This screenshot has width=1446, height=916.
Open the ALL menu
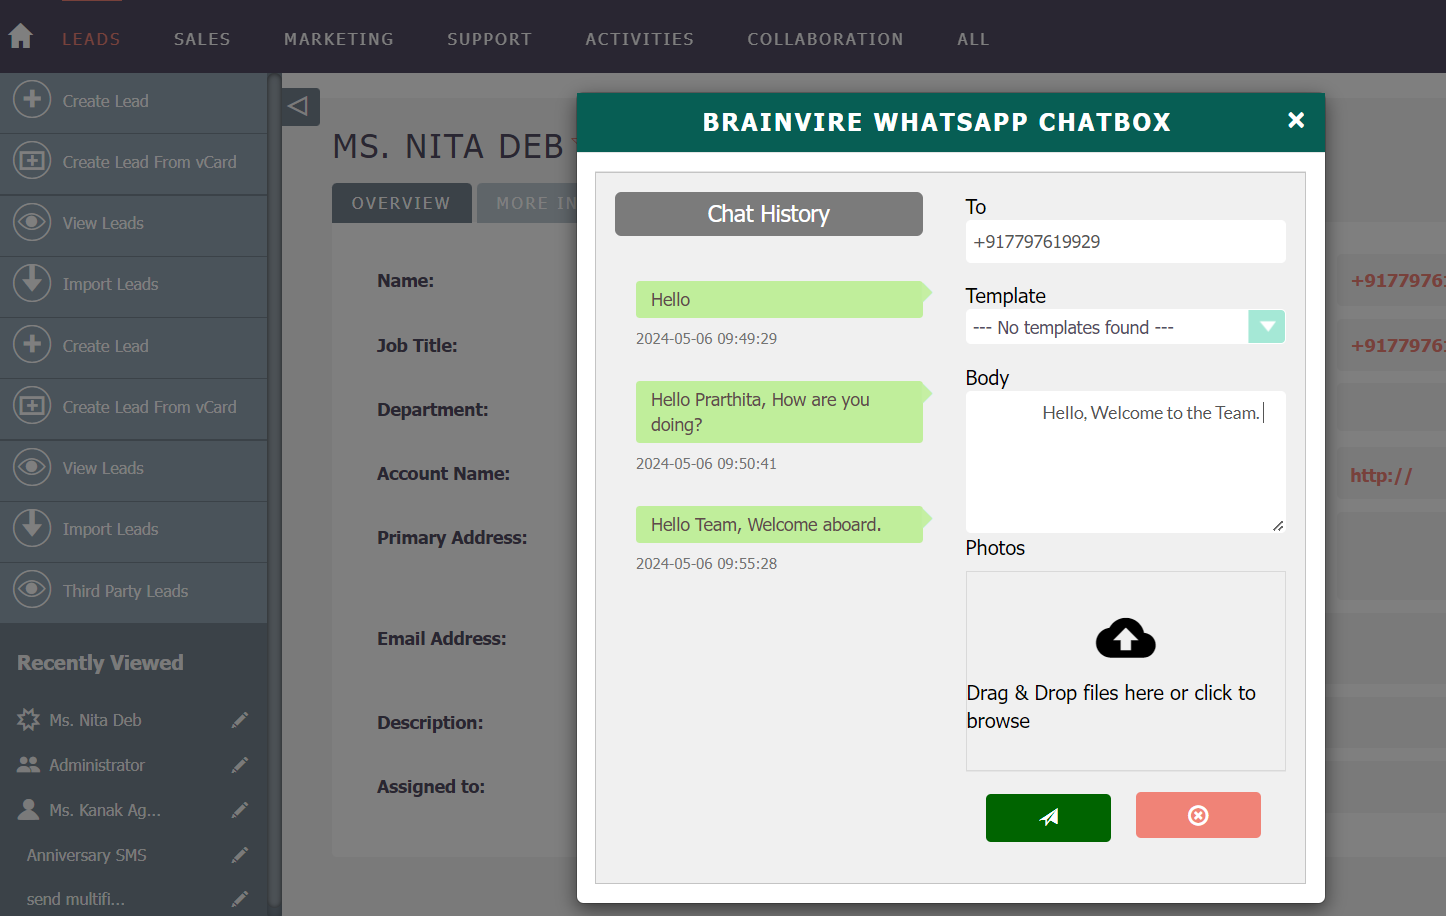point(973,39)
